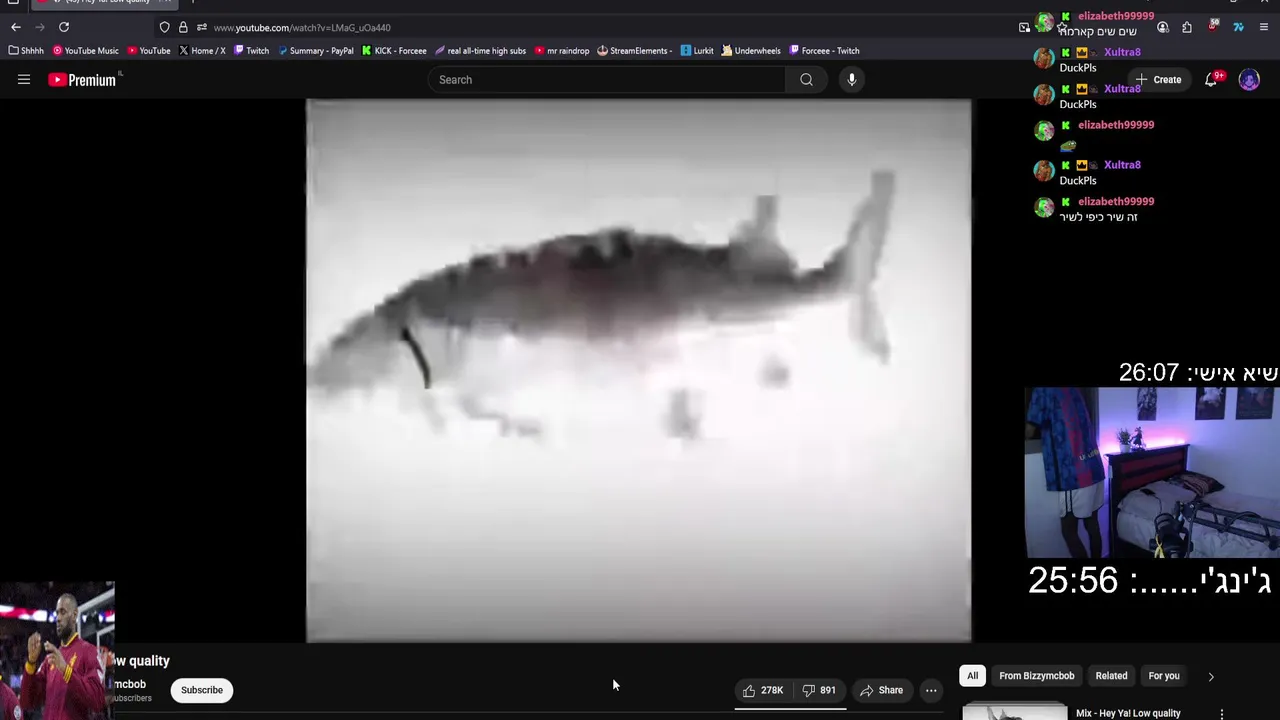Image resolution: width=1280 pixels, height=720 pixels.
Task: Open the YouTube account avatar menu
Action: pyautogui.click(x=1249, y=80)
